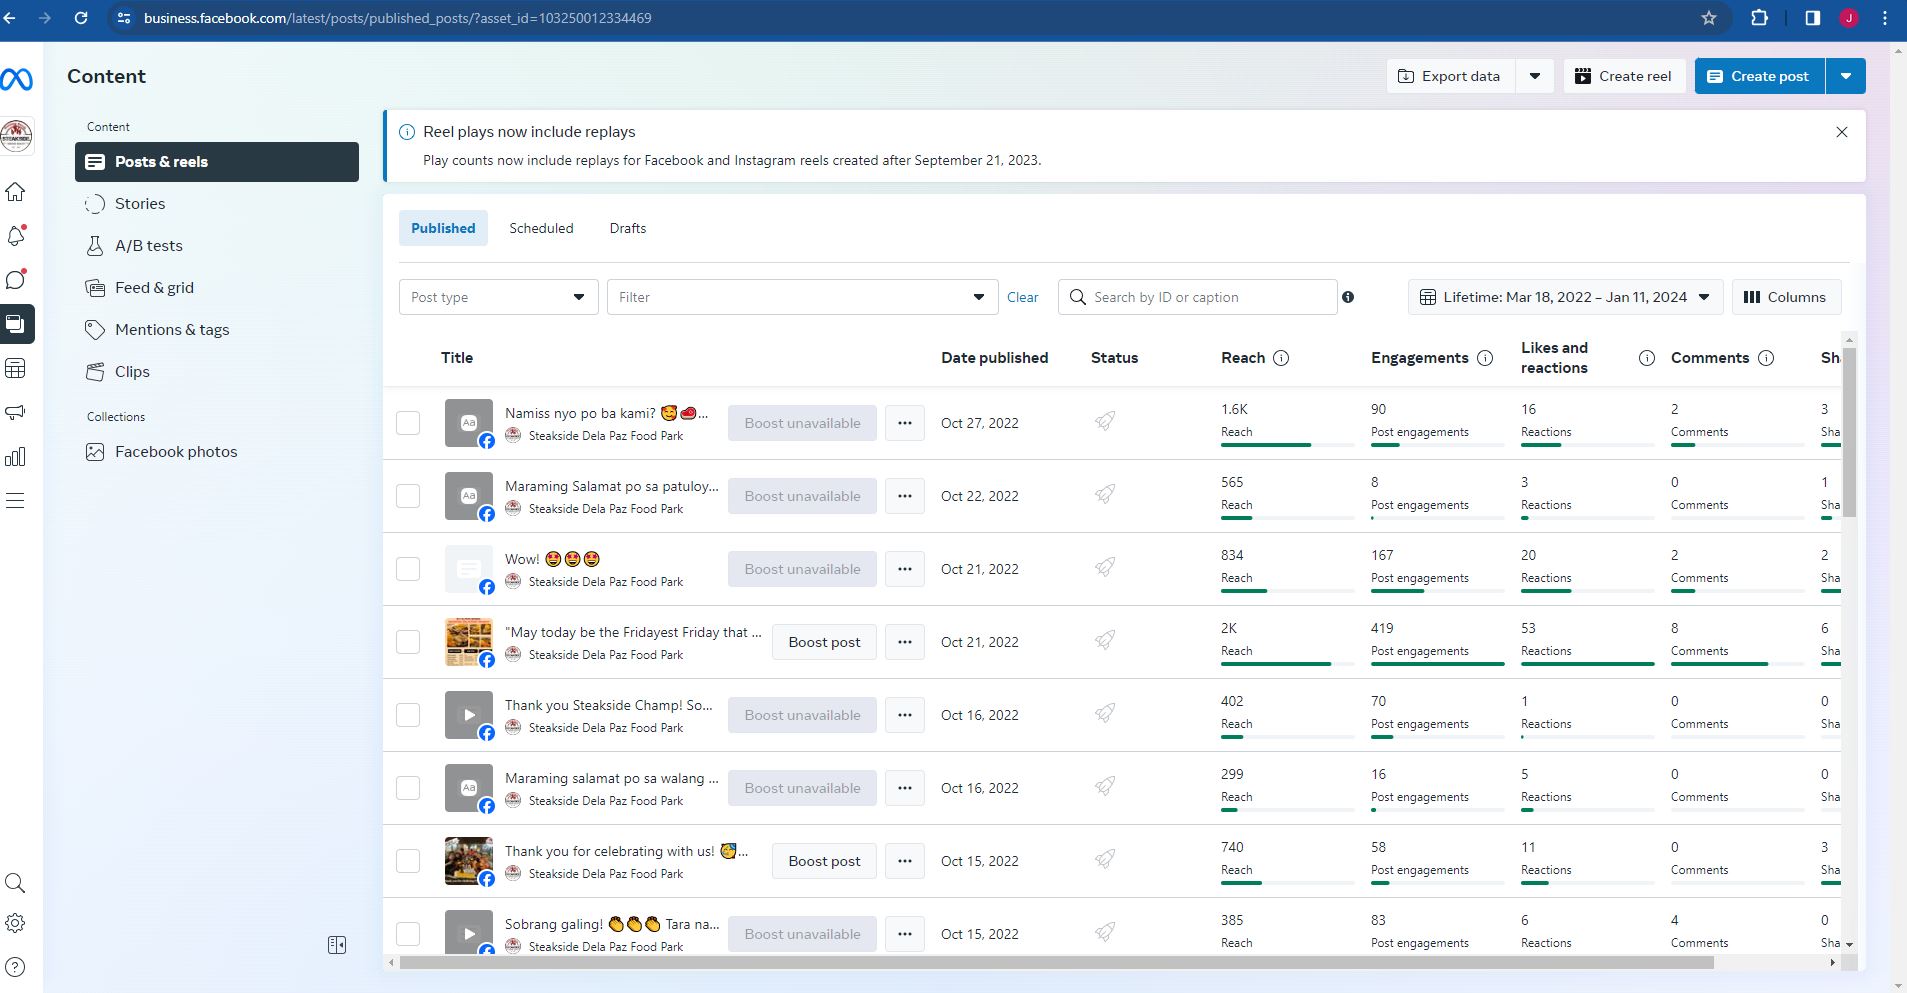
Task: Open Insights bar chart icon
Action: click(x=16, y=457)
